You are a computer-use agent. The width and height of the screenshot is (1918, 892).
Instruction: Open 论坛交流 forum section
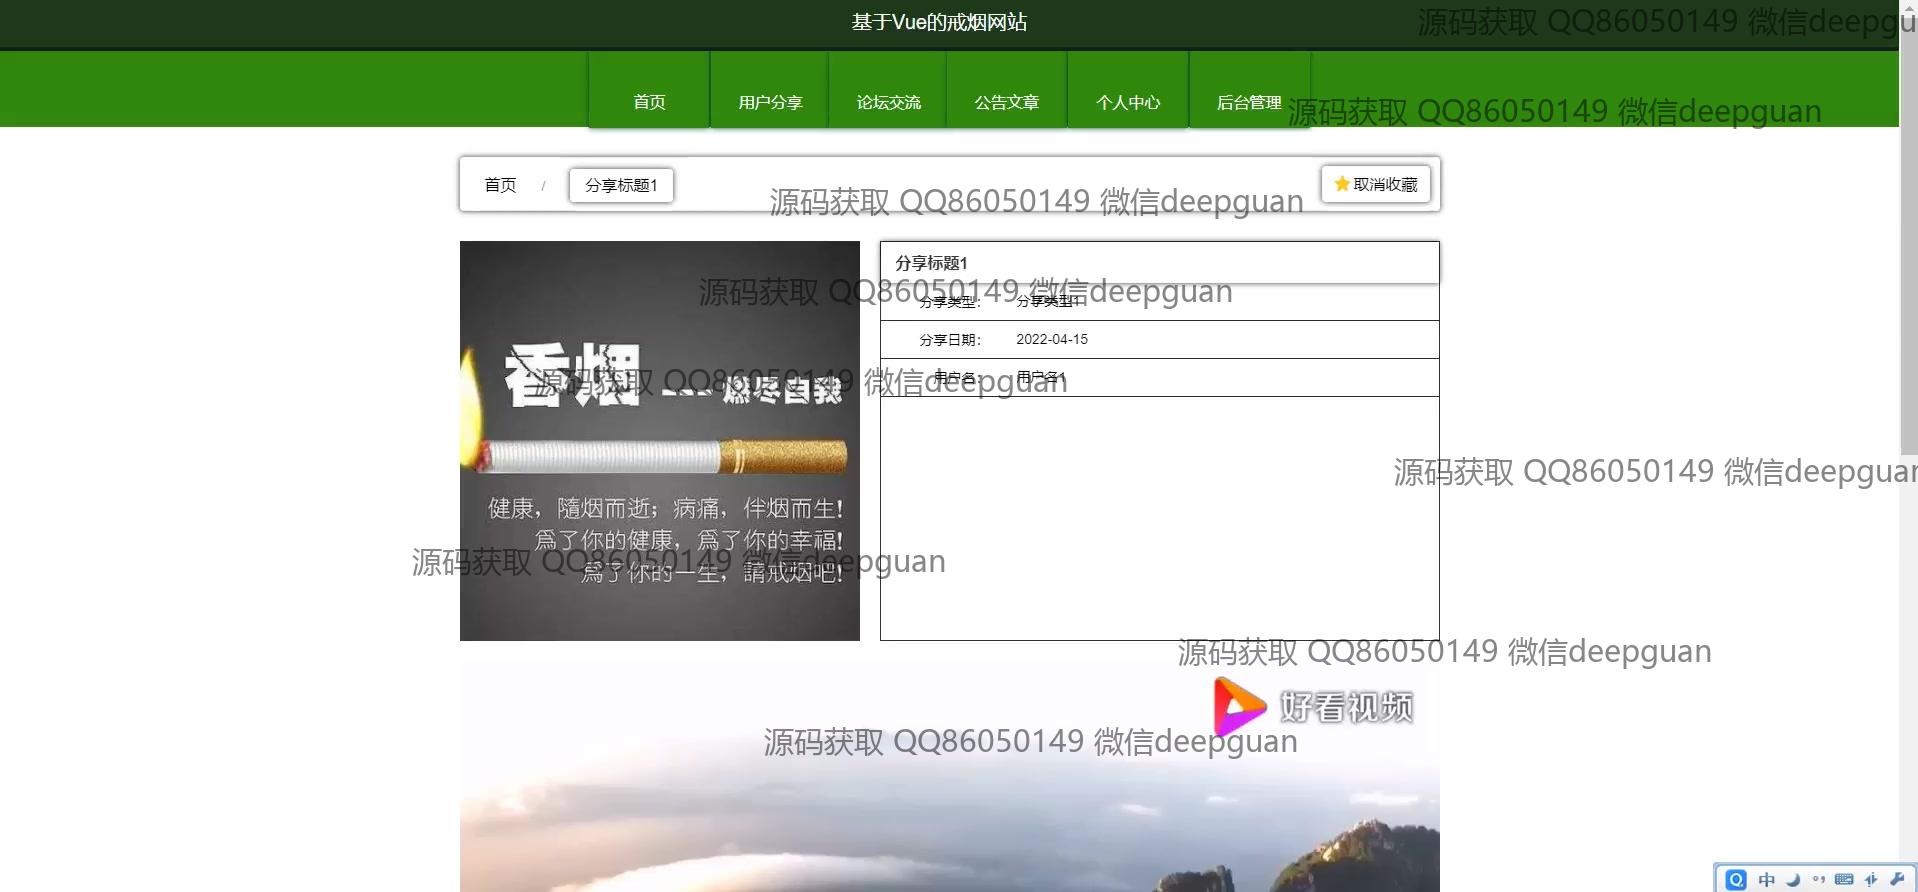tap(888, 102)
